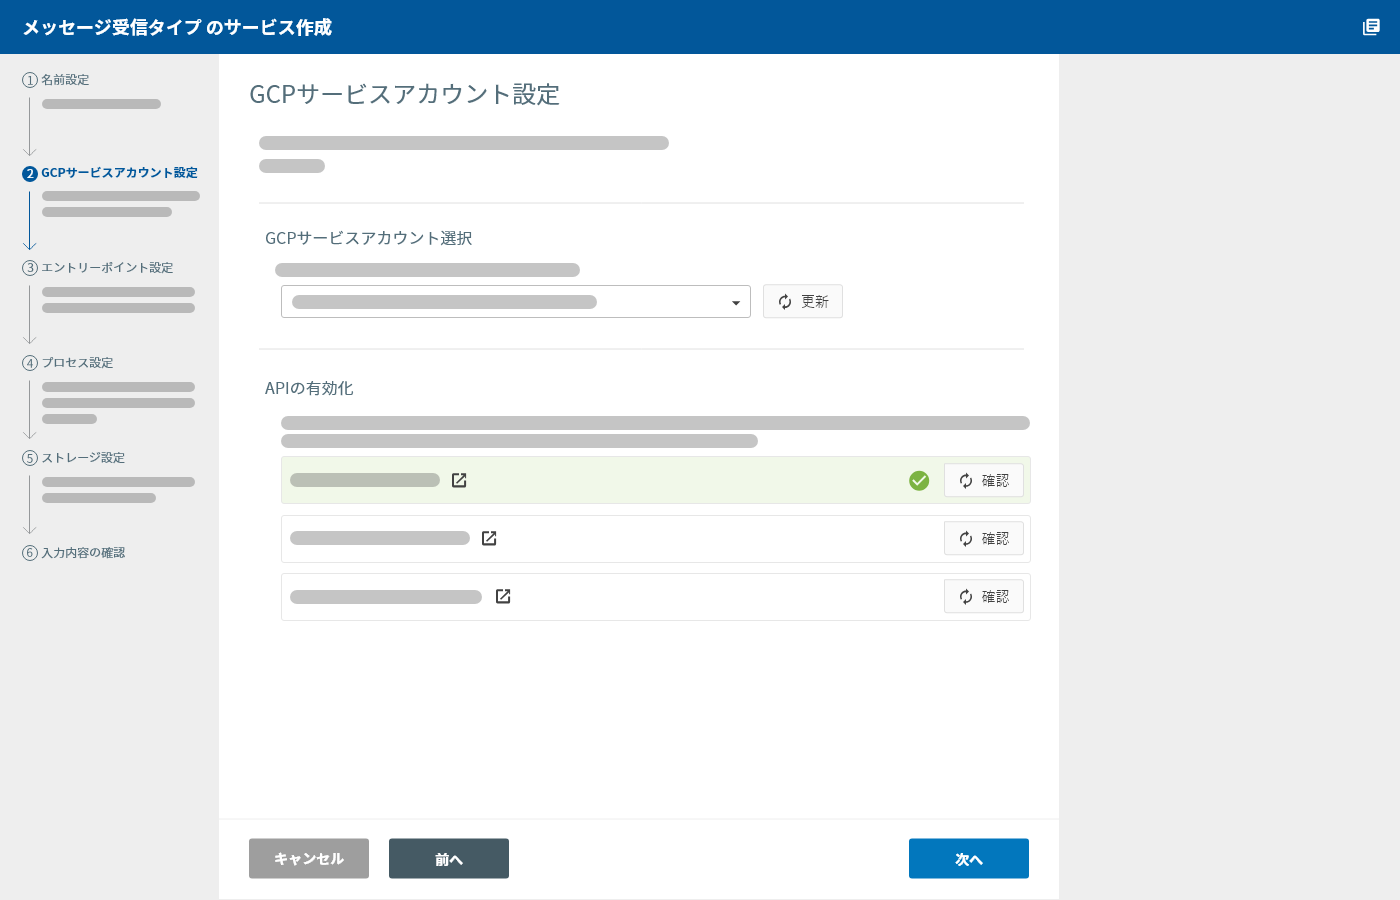The width and height of the screenshot is (1400, 900).
Task: Open external link icon in the first API row
Action: coord(459,481)
